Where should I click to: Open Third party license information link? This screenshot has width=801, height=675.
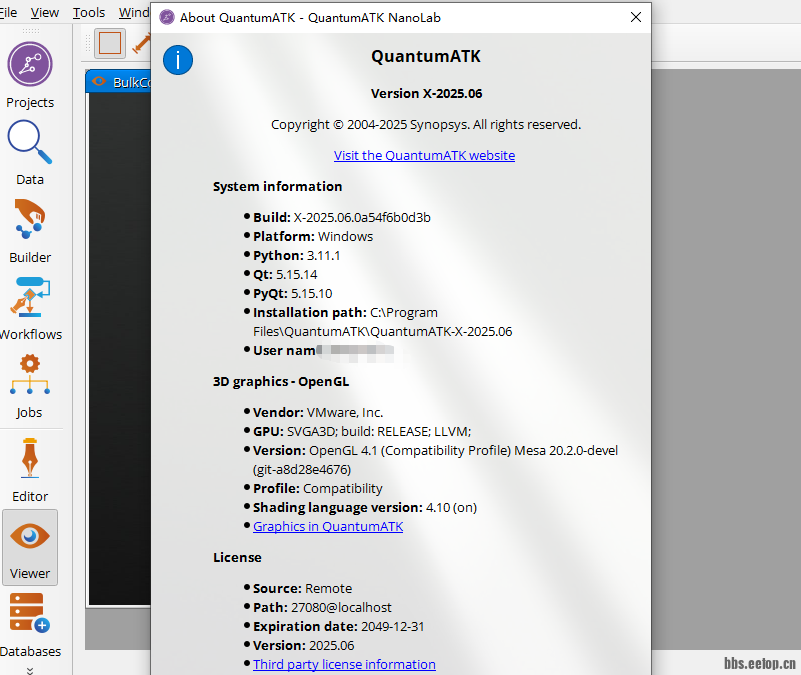click(x=344, y=664)
